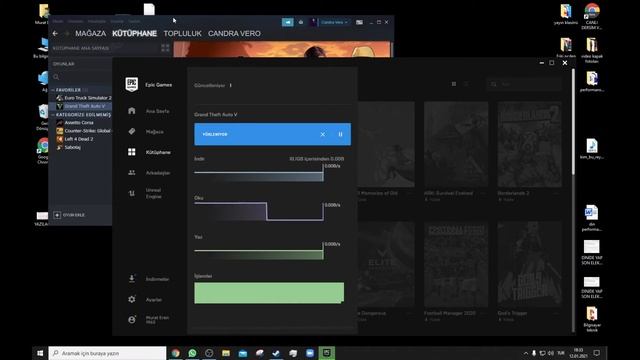The image size is (640, 360).
Task: Open Arkadaşlar friends icon in the Epic launcher
Action: [x=131, y=173]
